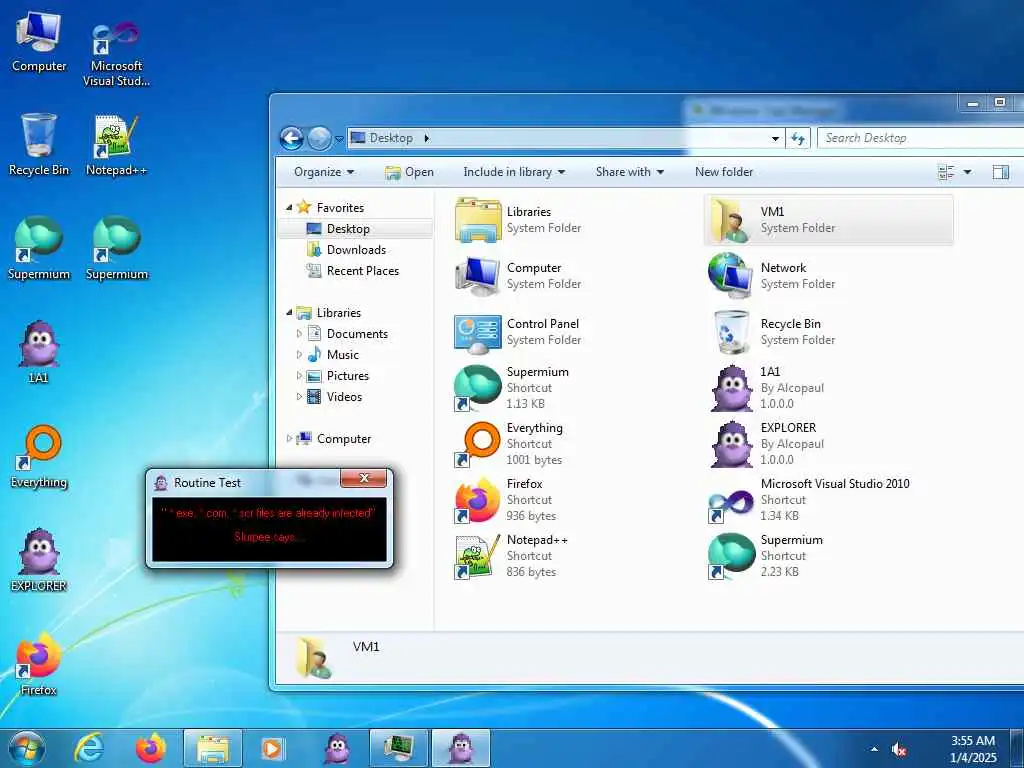This screenshot has width=1024, height=768.
Task: Select Music in the Libraries tree
Action: tap(342, 355)
